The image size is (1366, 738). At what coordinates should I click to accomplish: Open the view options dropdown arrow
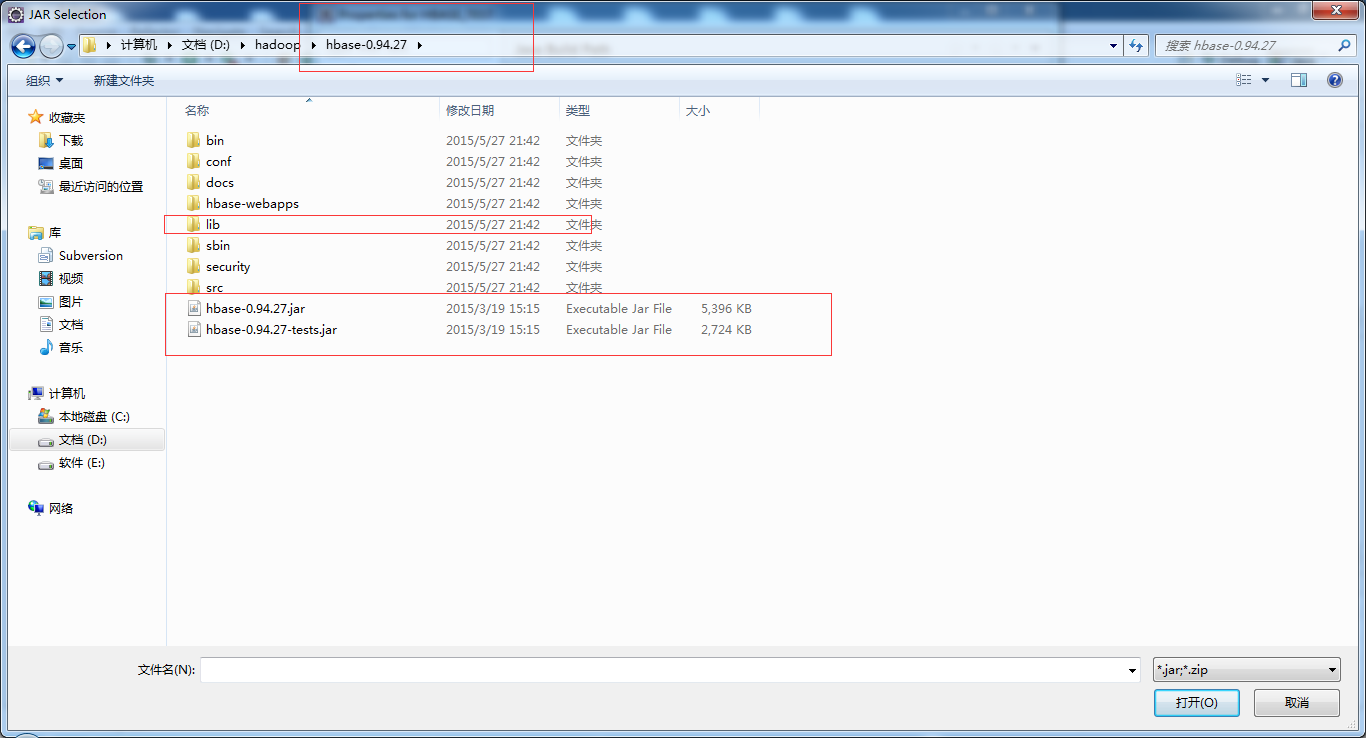(1265, 80)
